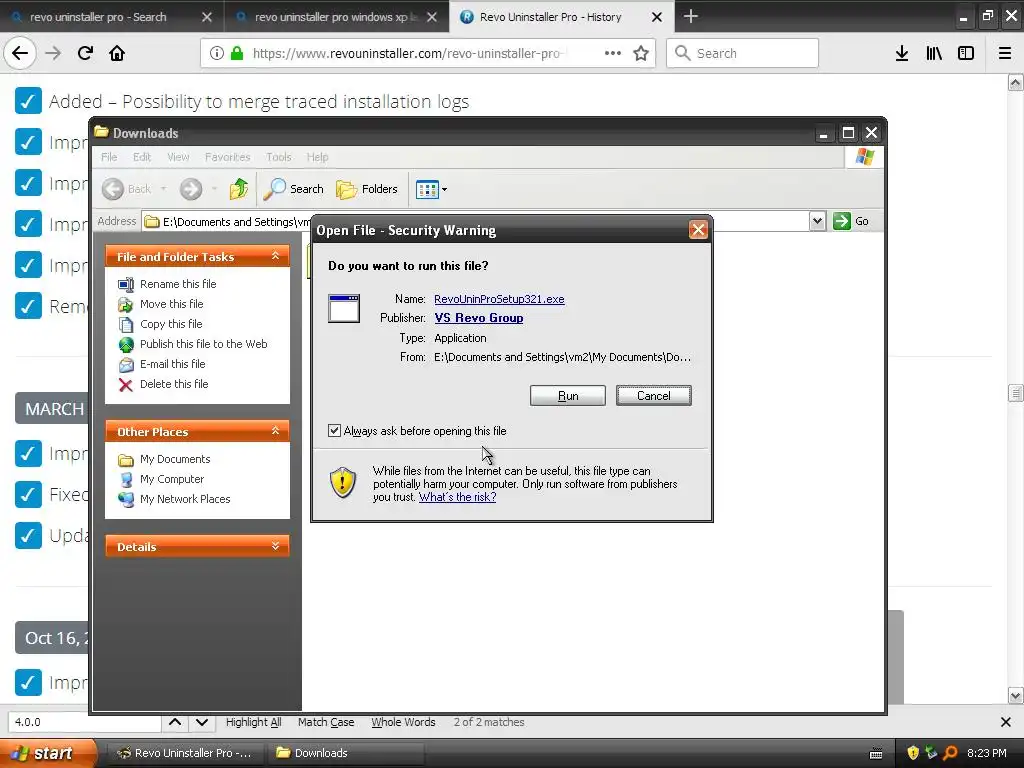Image resolution: width=1024 pixels, height=768 pixels.
Task: Toggle checkbox beside merge traced installation logs
Action: (28, 101)
